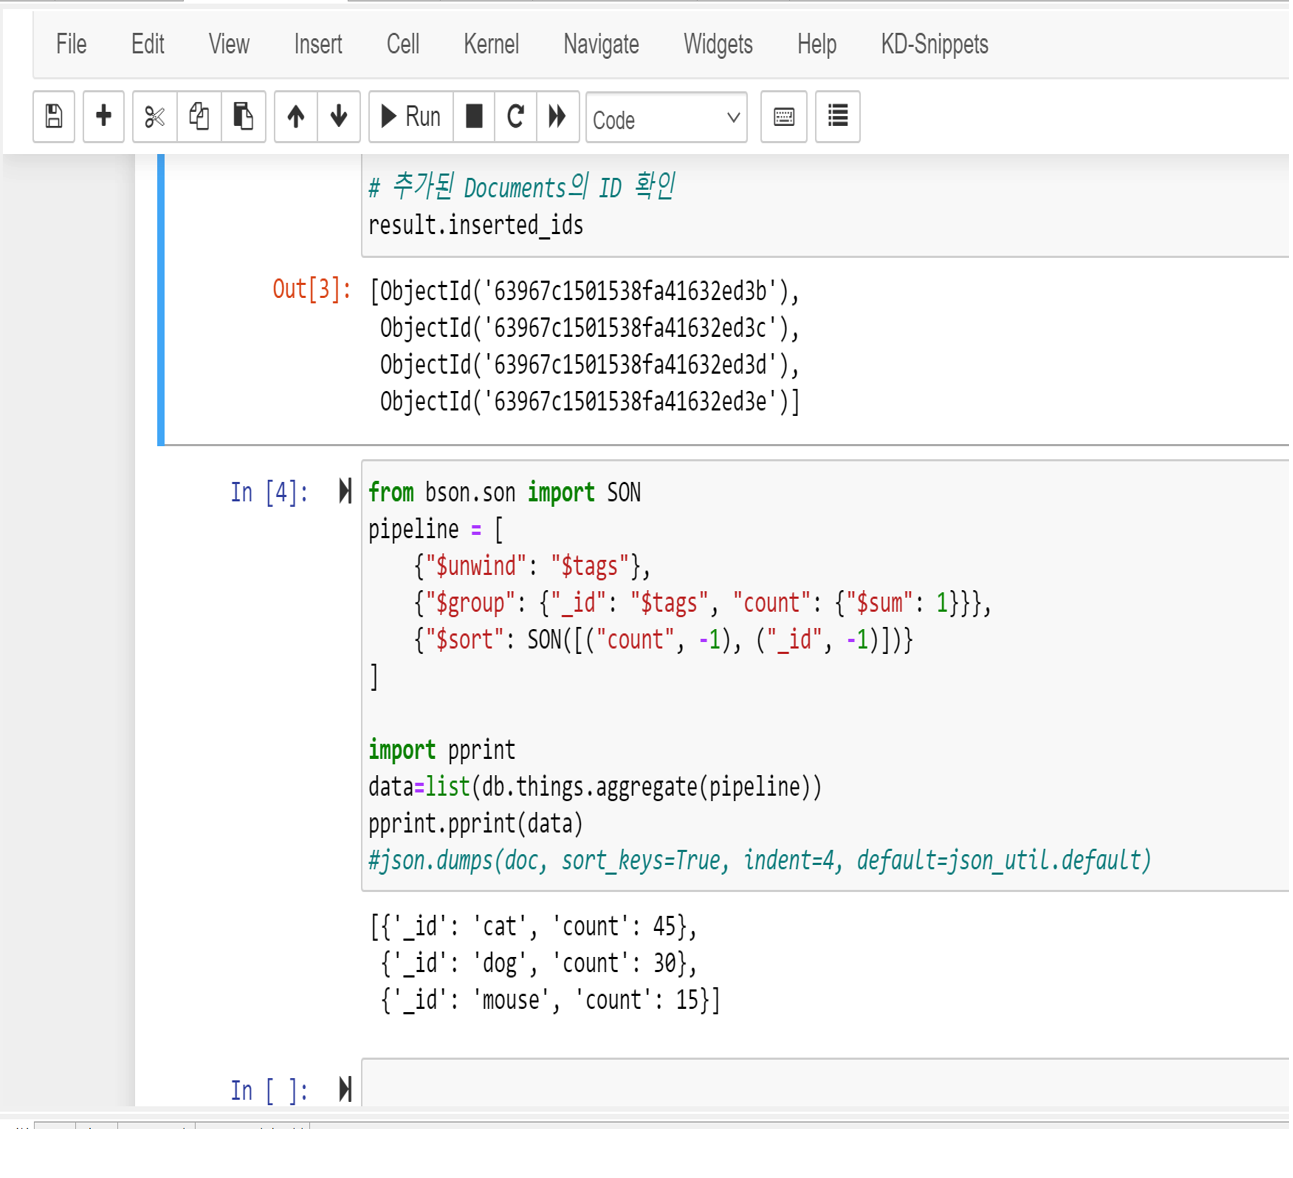Copy selected cells using the copy icon
The width and height of the screenshot is (1293, 1178).
199,117
